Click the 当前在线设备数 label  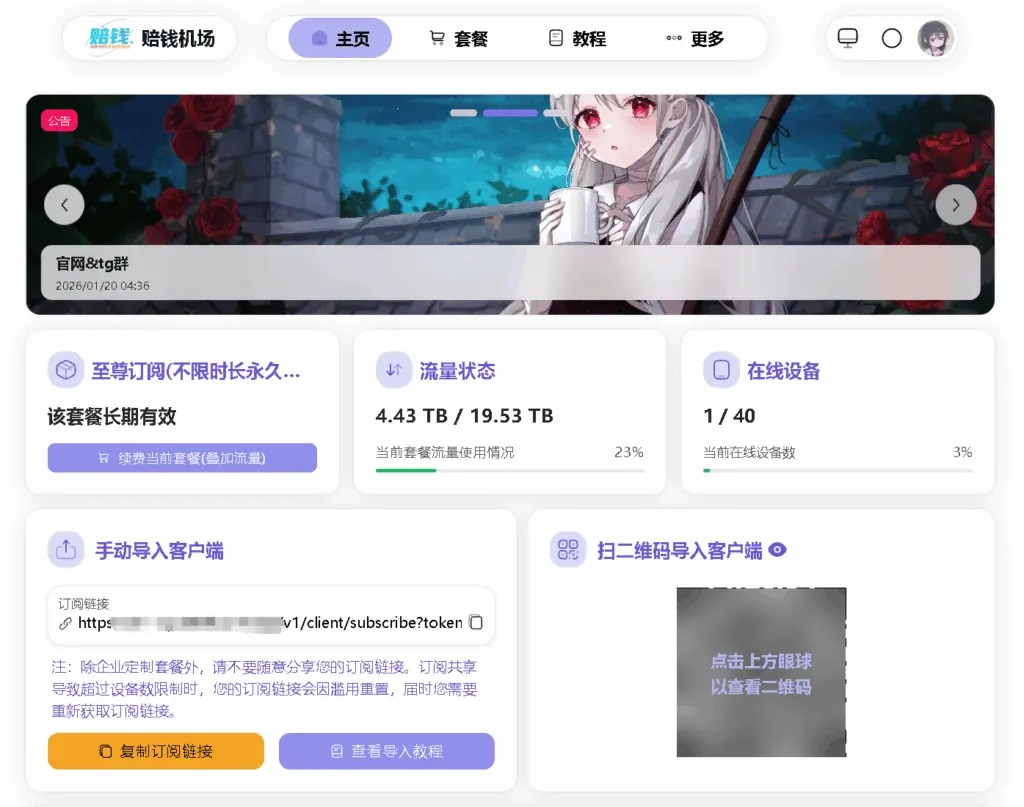pyautogui.click(x=749, y=452)
